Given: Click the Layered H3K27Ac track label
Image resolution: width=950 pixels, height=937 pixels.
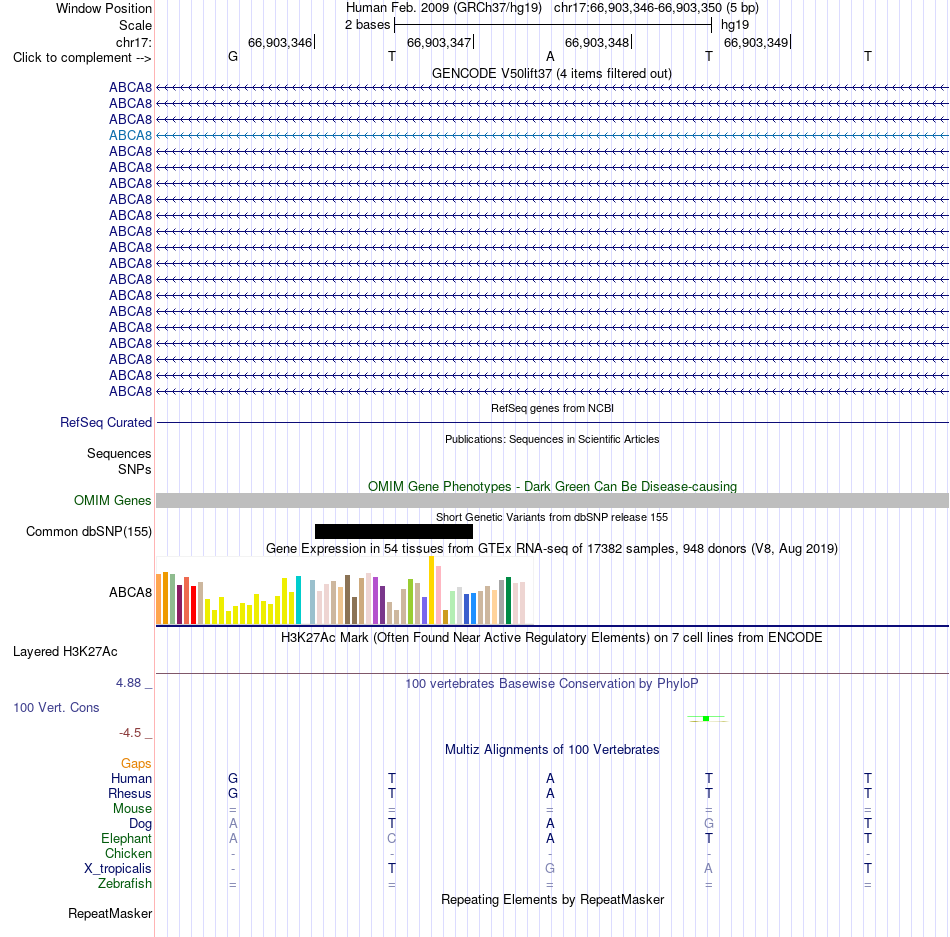Looking at the screenshot, I should pos(65,651).
